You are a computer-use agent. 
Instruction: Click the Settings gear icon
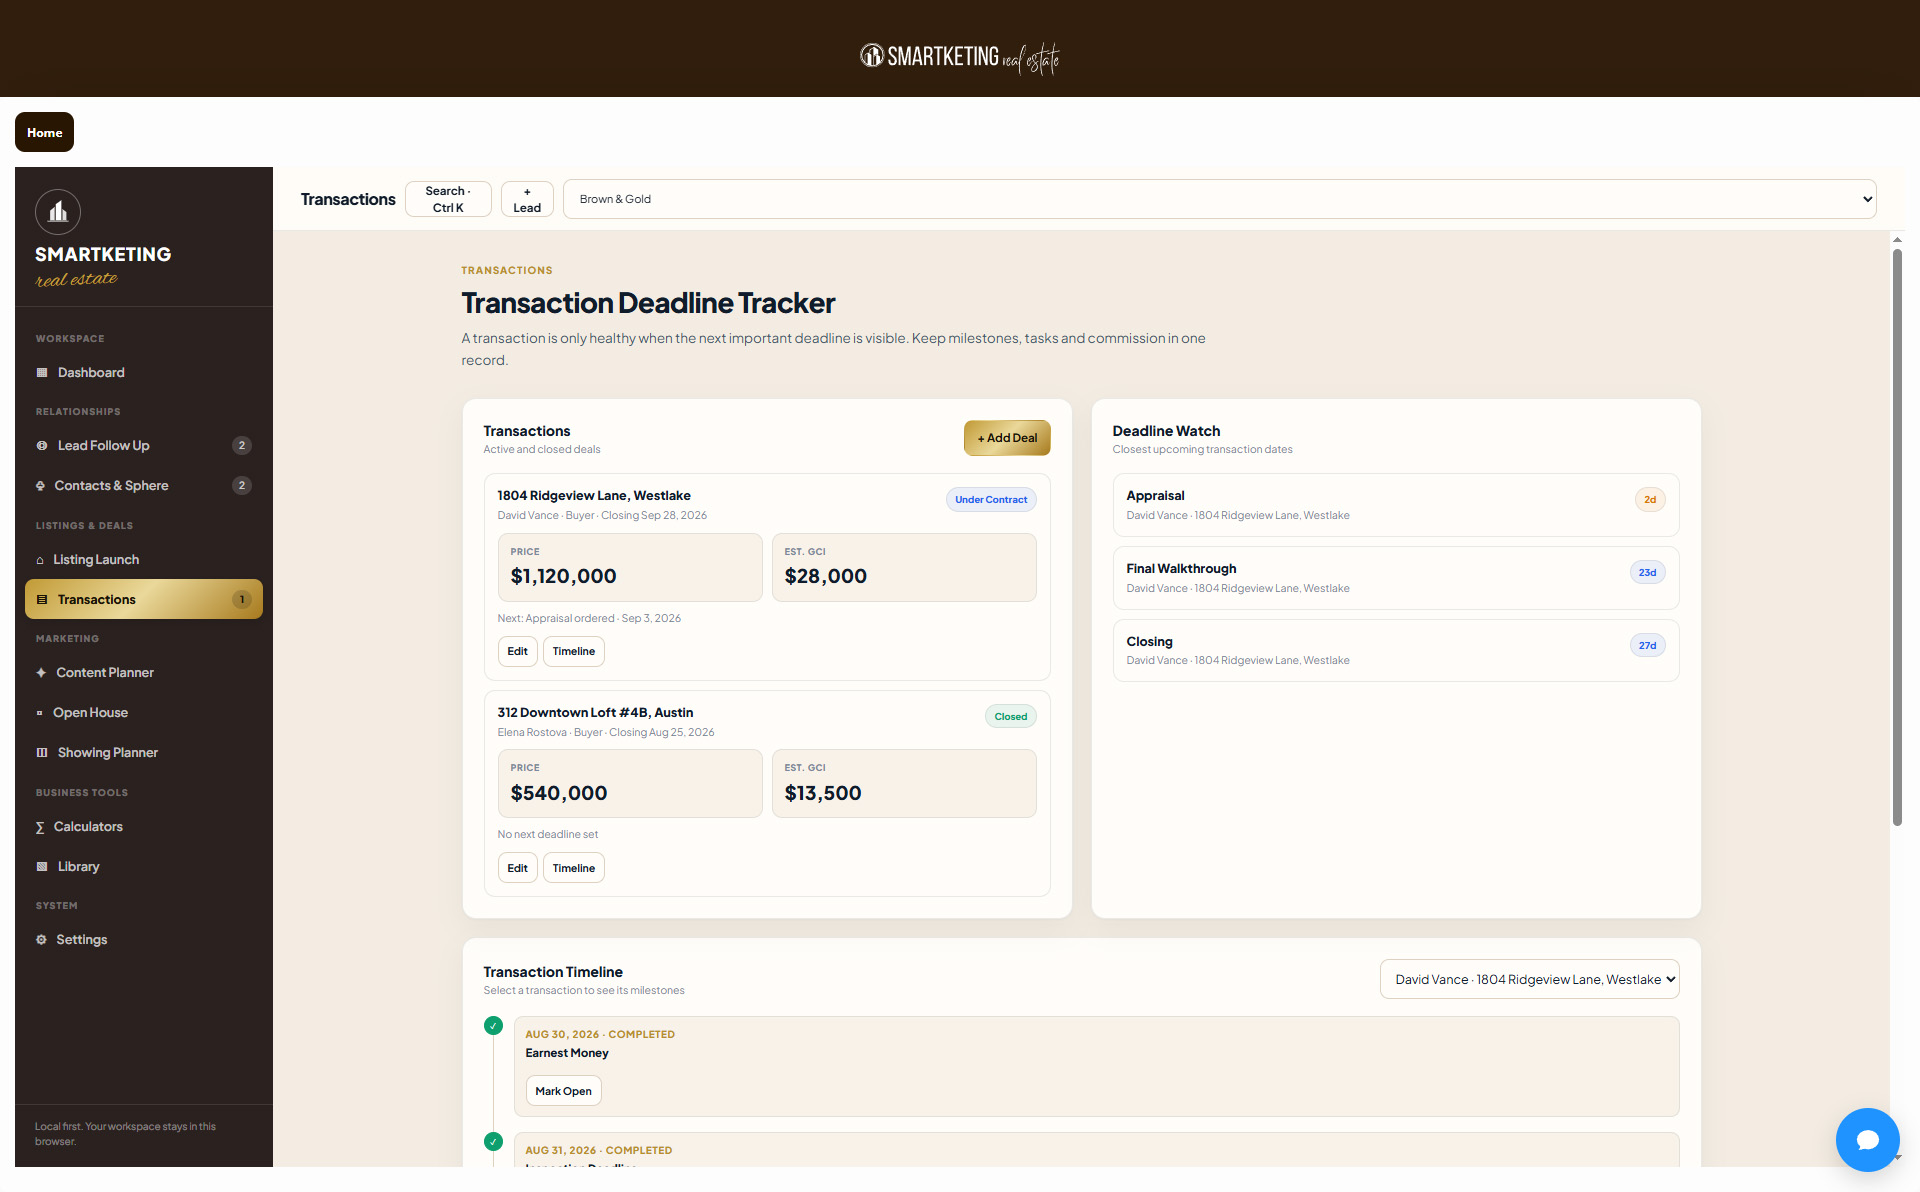tap(41, 940)
